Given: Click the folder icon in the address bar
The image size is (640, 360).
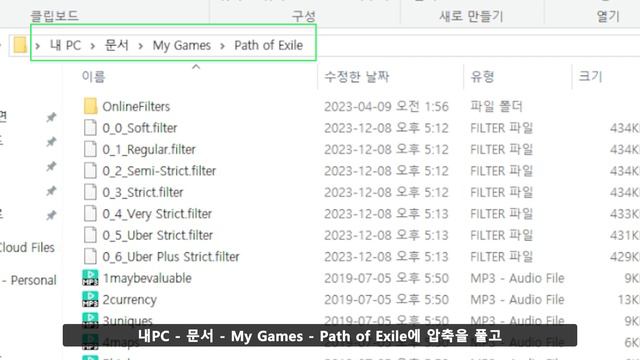Looking at the screenshot, I should tap(20, 45).
